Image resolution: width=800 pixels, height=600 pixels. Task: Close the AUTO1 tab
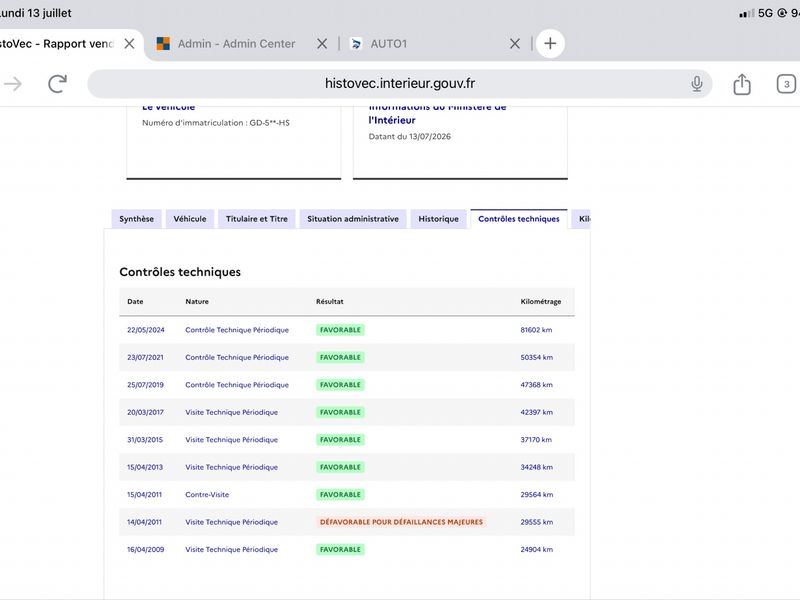point(515,44)
